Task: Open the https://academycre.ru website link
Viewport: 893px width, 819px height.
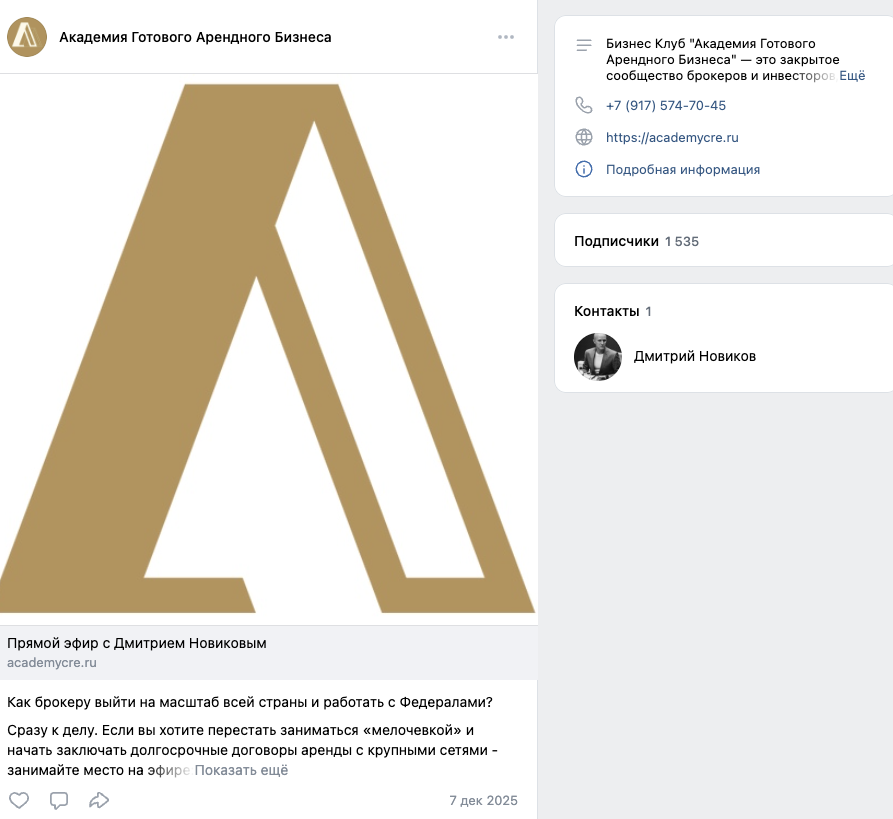Action: click(672, 138)
